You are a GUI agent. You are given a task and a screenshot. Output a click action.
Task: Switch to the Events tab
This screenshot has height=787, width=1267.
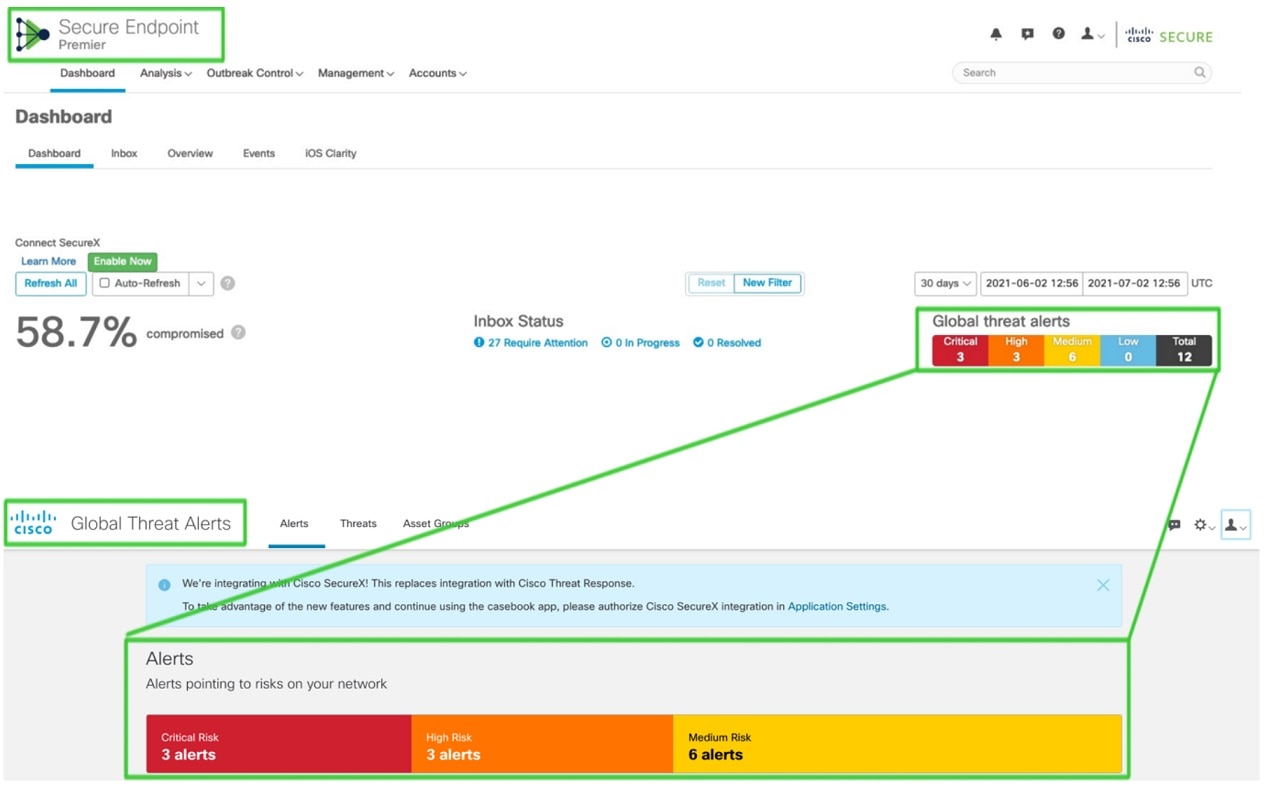[x=259, y=153]
